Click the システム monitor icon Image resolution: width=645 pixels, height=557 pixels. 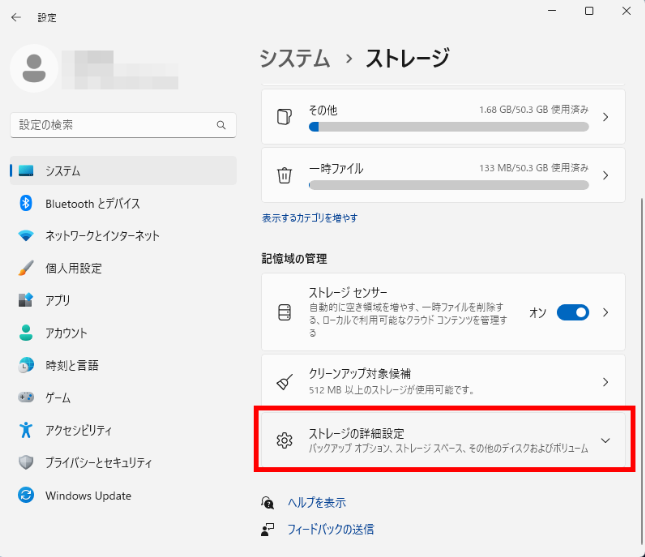click(26, 170)
